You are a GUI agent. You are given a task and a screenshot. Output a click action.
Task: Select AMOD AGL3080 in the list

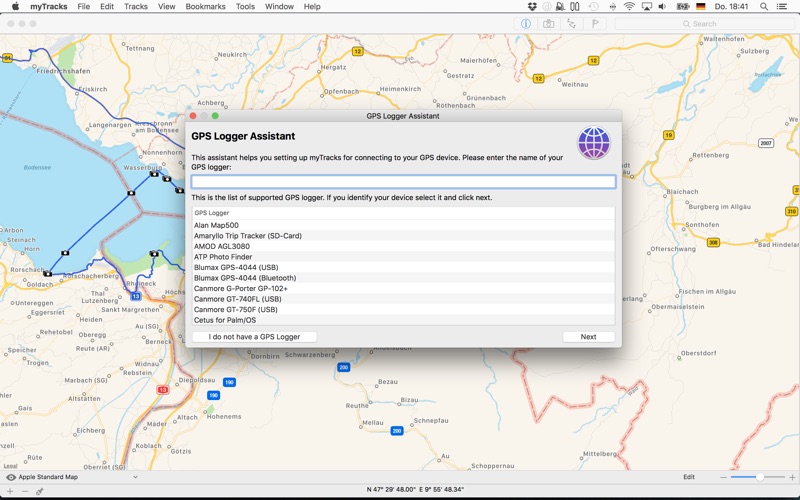tap(403, 246)
